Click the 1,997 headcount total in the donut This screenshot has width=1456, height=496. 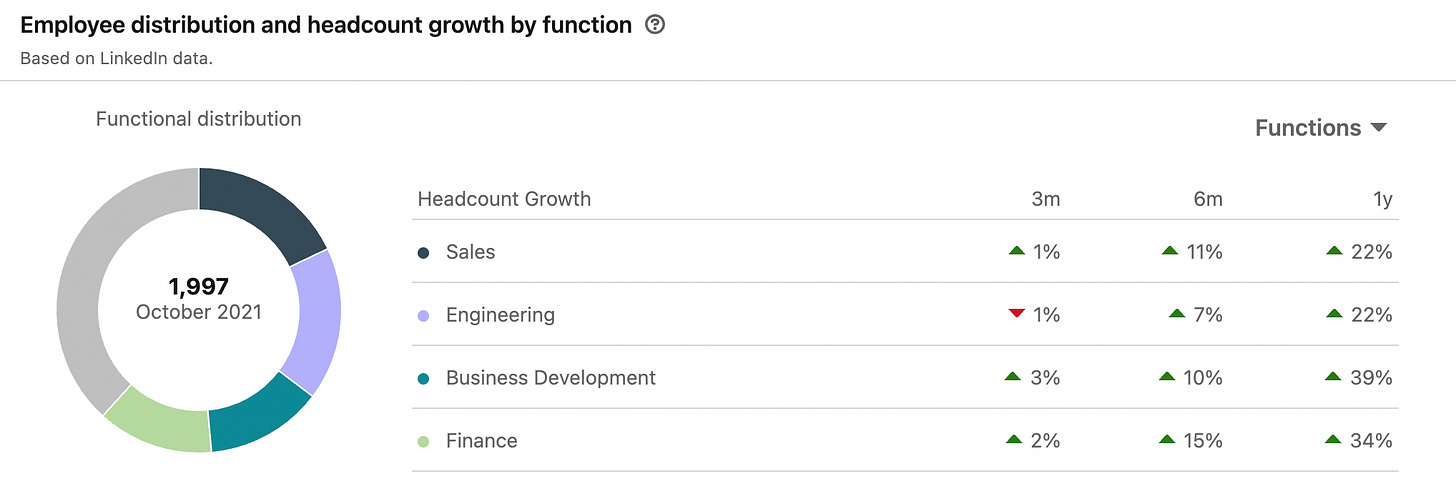point(198,287)
